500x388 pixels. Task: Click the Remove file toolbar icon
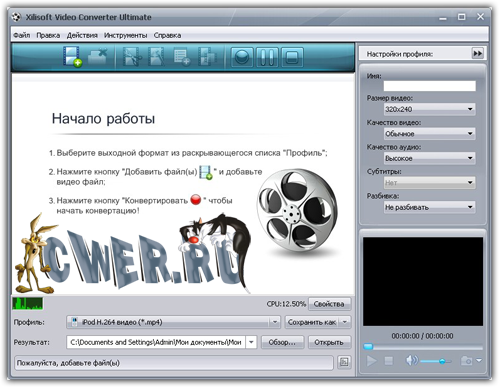(98, 56)
